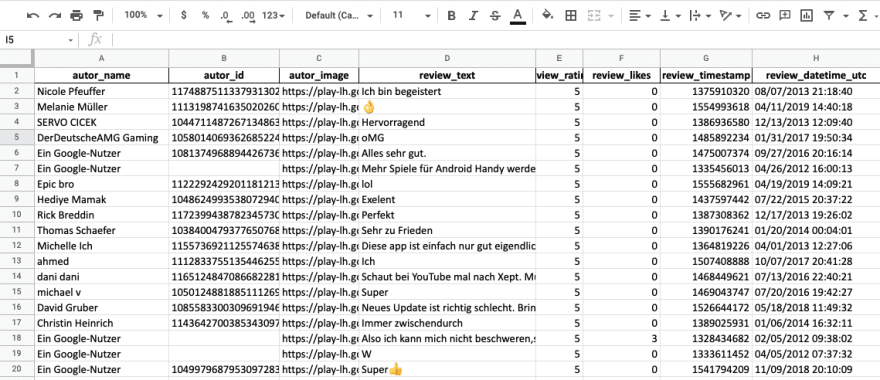
Task: Select the cell Ich bin begeistert
Action: click(447, 91)
